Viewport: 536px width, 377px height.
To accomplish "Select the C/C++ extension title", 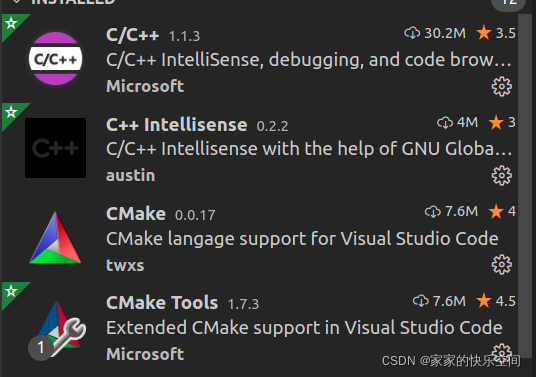I will [x=133, y=35].
